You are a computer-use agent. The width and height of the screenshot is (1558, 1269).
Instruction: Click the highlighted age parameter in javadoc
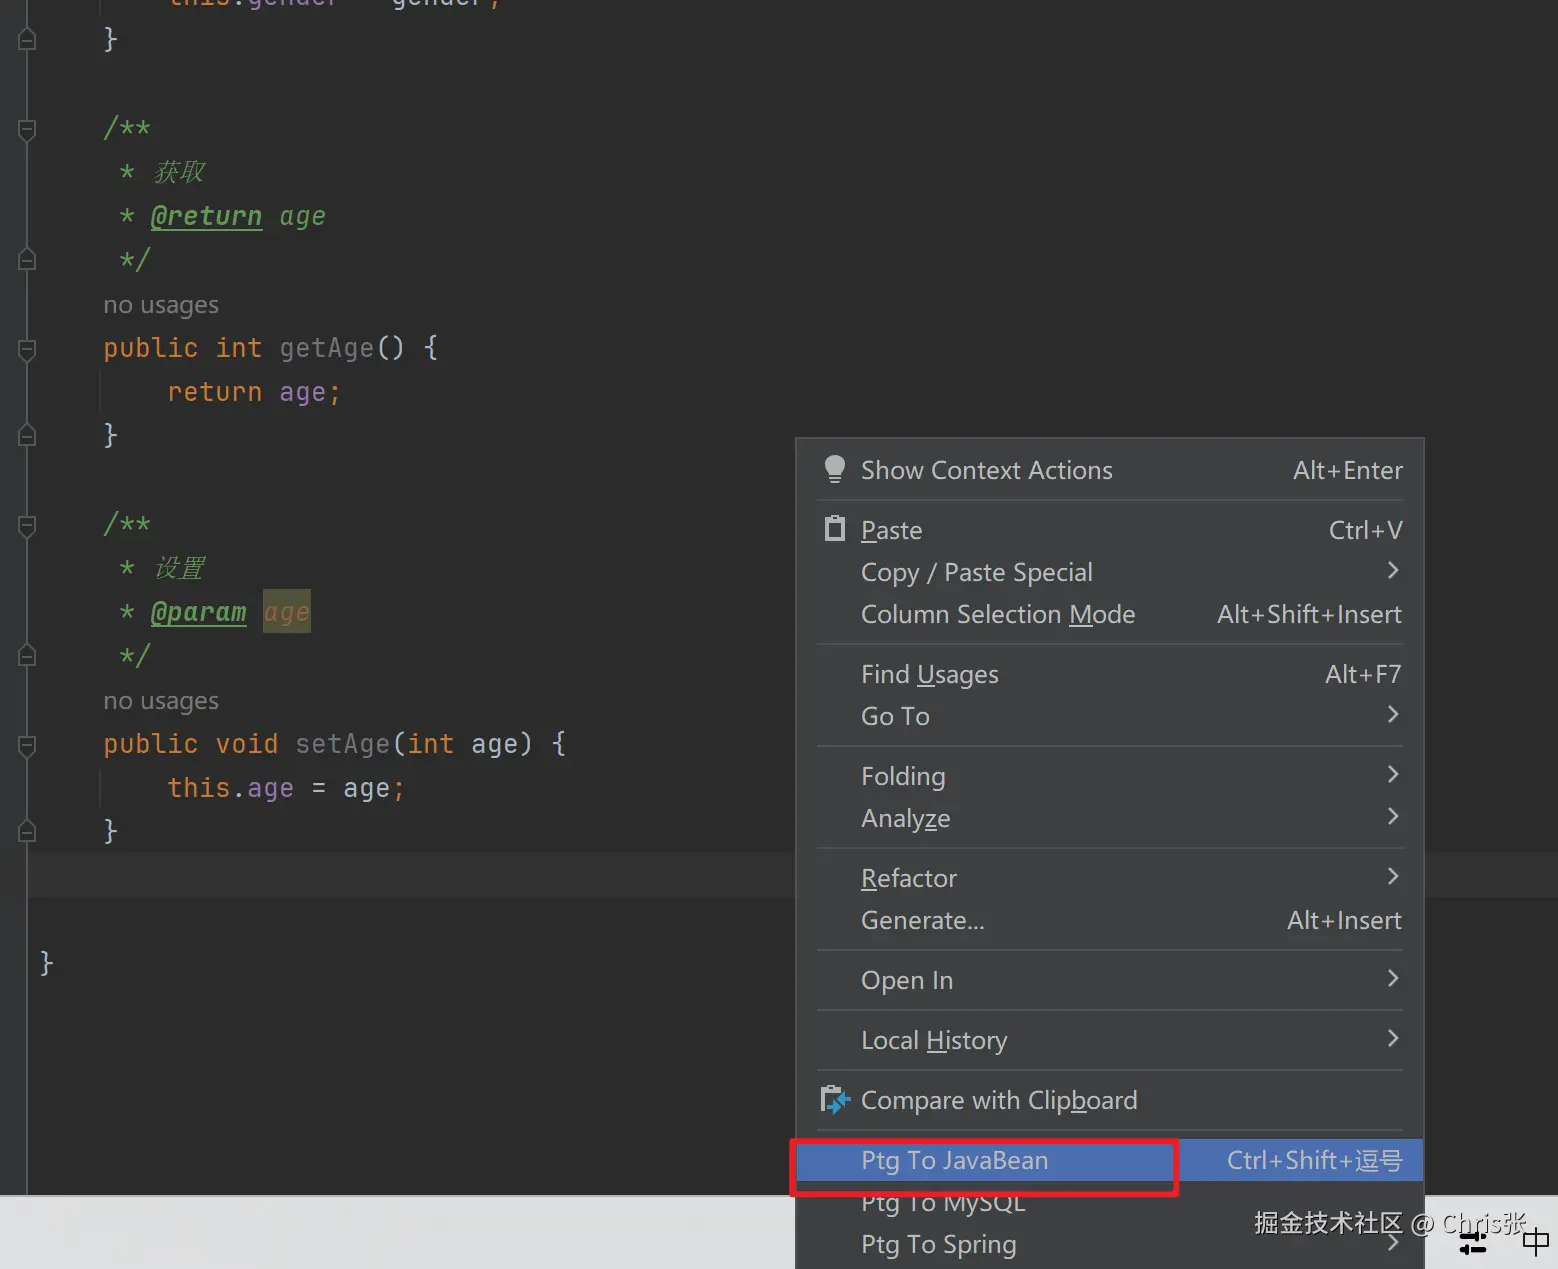(287, 611)
